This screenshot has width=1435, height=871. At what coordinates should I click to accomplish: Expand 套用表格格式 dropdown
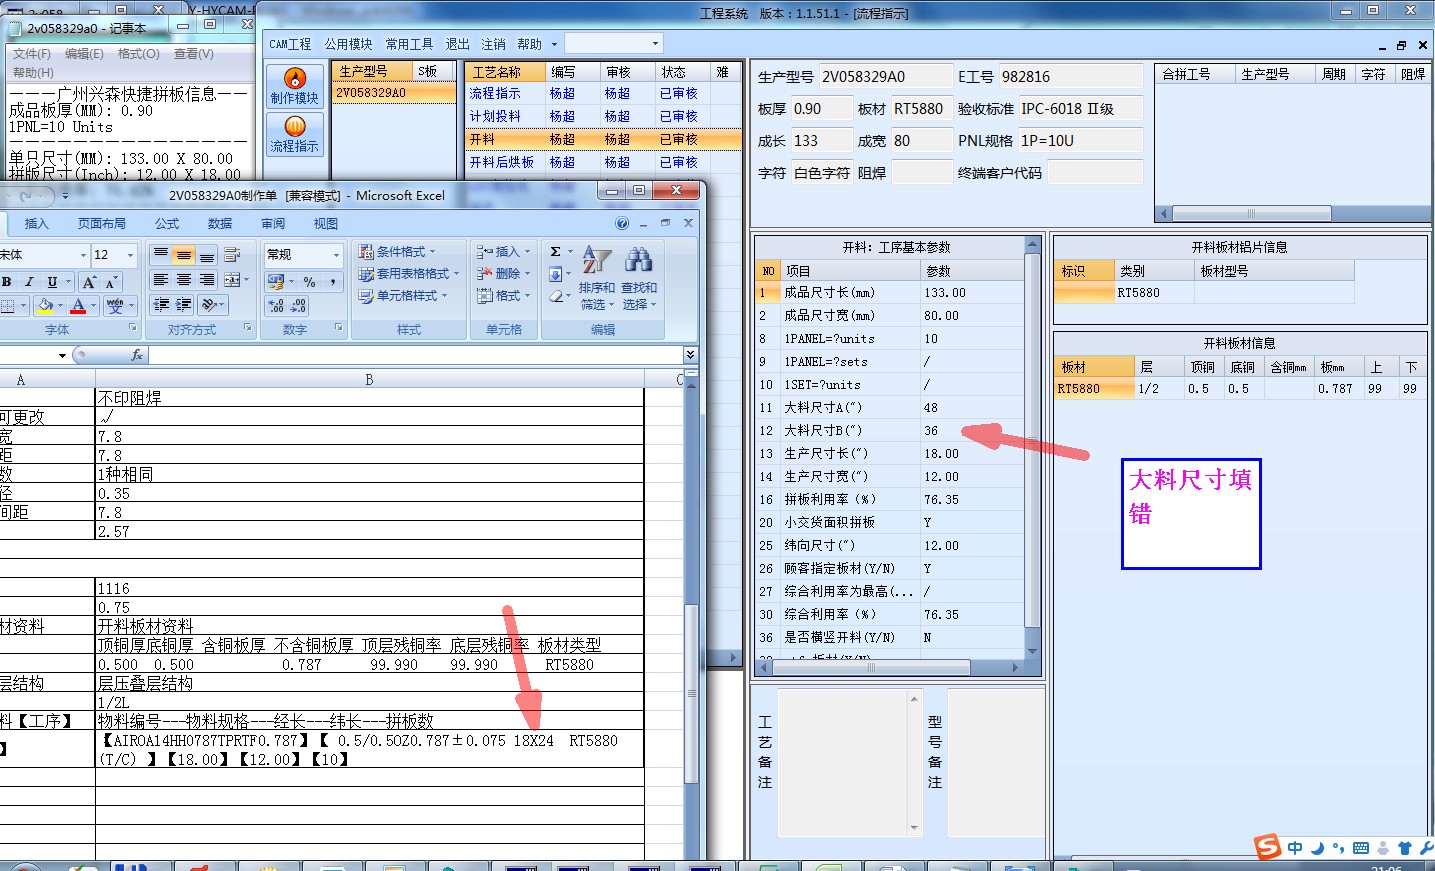408,274
